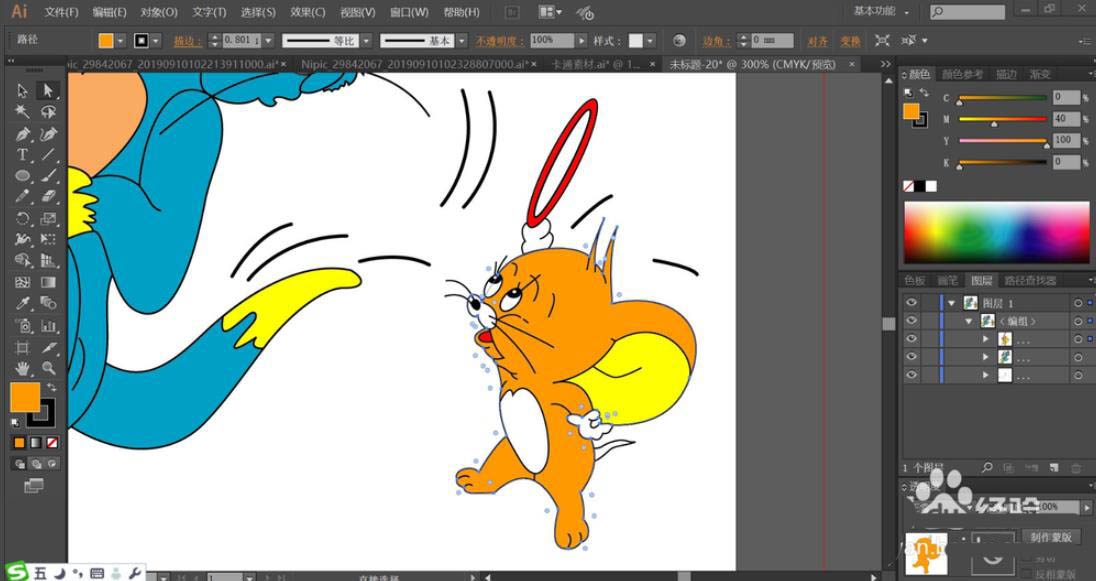The width and height of the screenshot is (1096, 581).
Task: Delete selection via Layers trash icon
Action: [x=1077, y=467]
